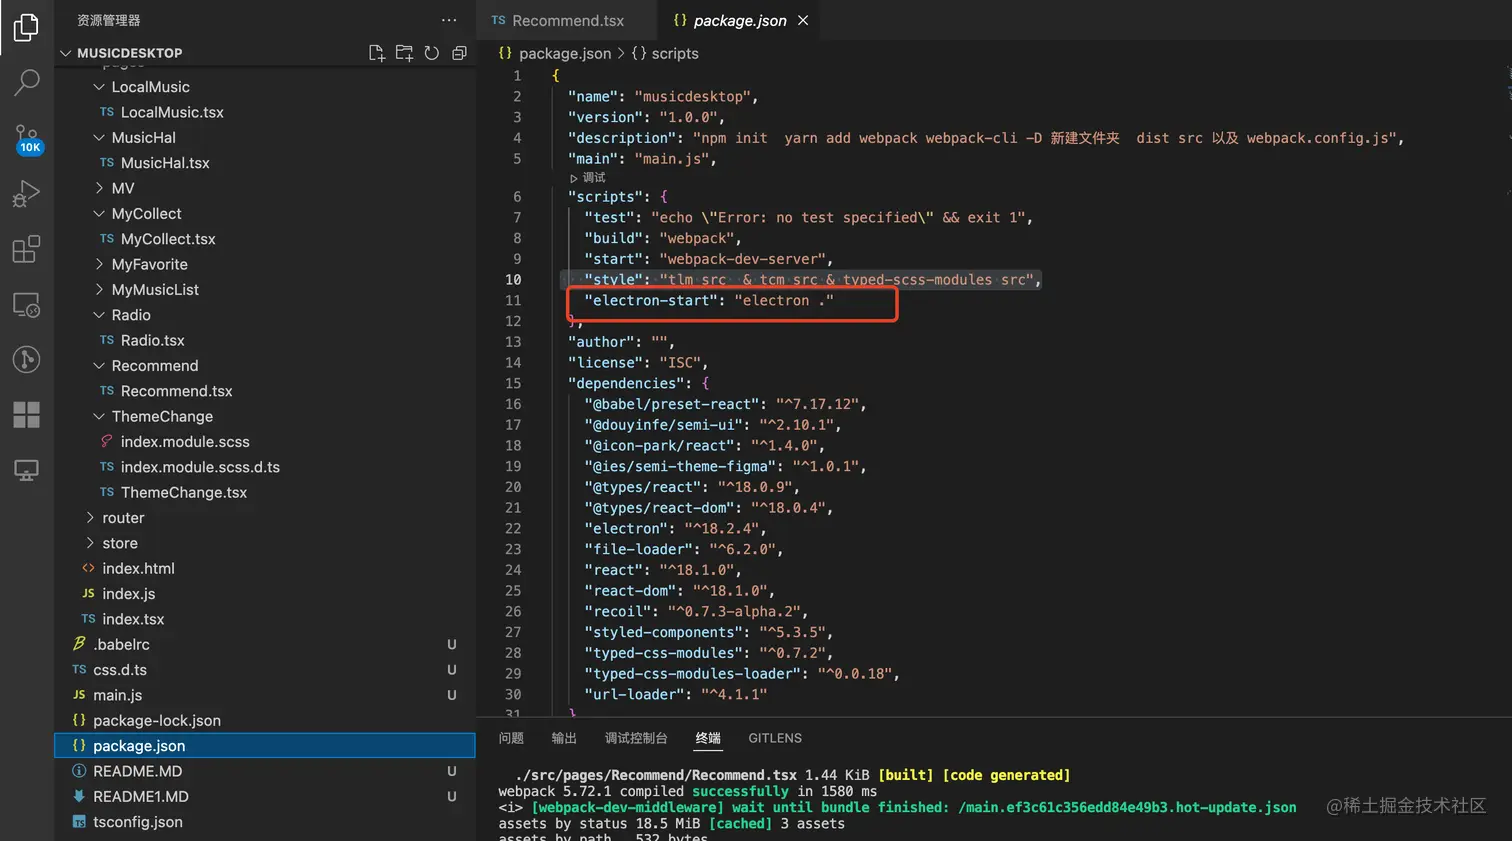Open tsconfig.json file
The image size is (1512, 841).
point(265,822)
